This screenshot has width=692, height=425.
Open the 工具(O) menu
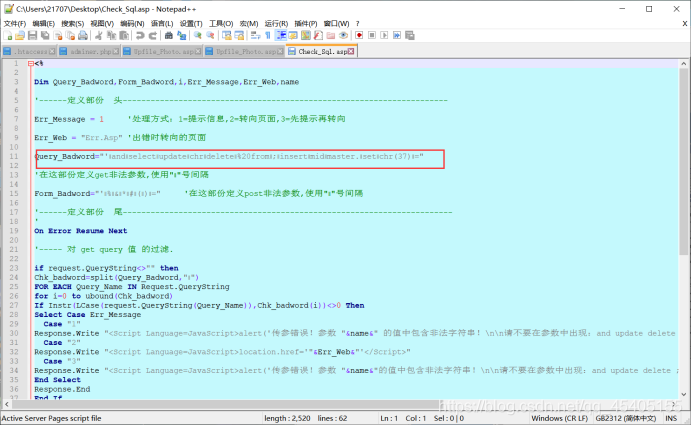pos(221,23)
